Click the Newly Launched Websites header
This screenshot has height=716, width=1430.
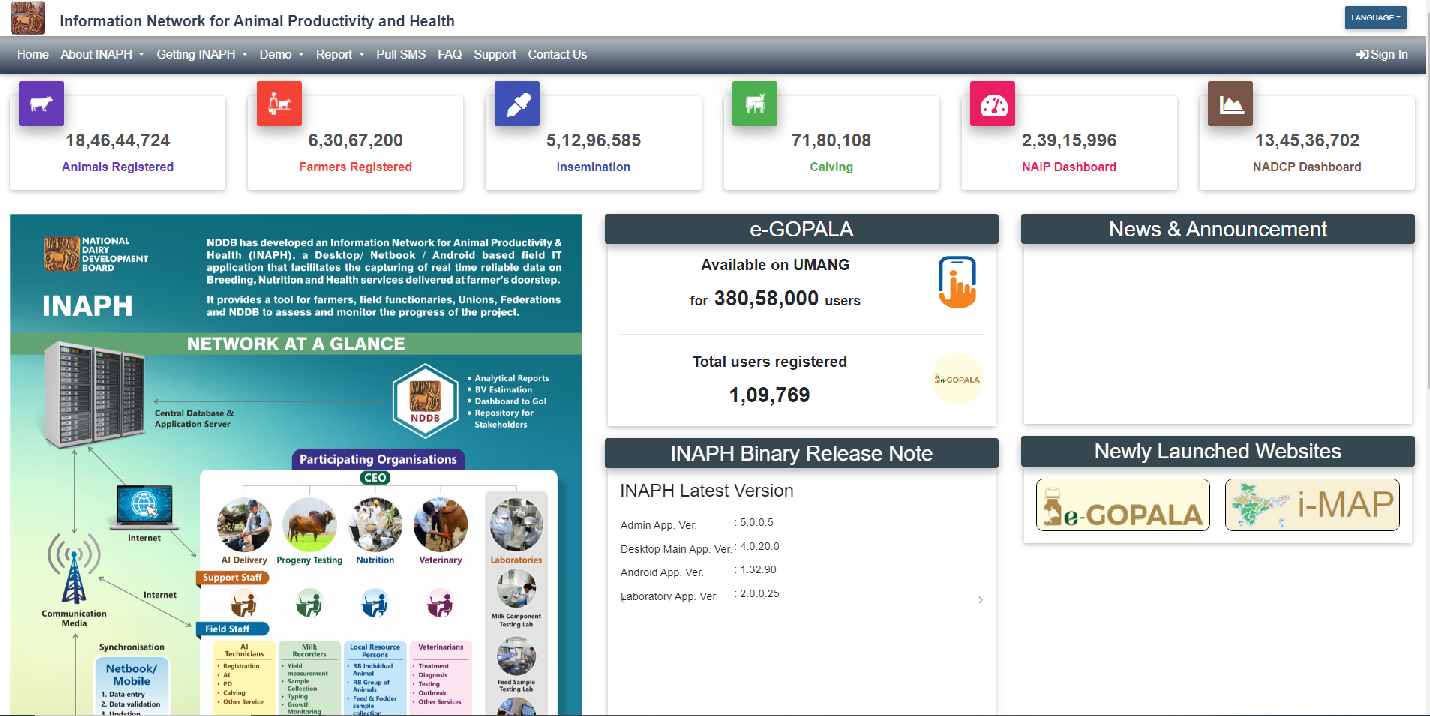[x=1218, y=451]
